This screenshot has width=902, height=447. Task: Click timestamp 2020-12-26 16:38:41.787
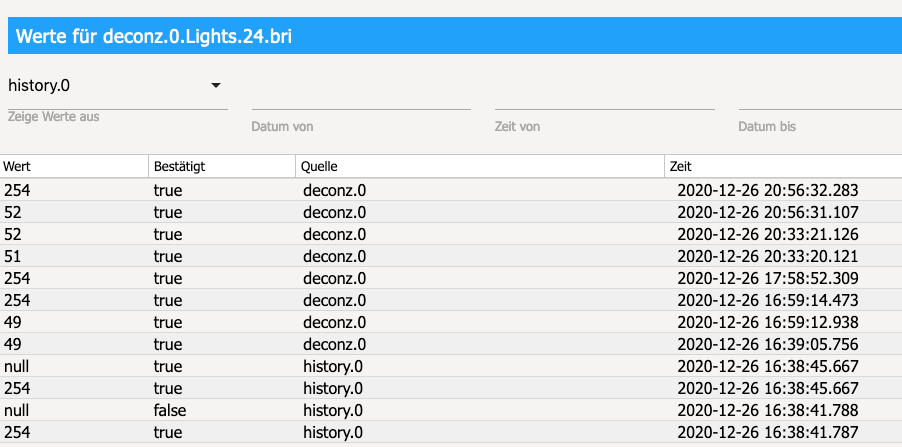768,432
